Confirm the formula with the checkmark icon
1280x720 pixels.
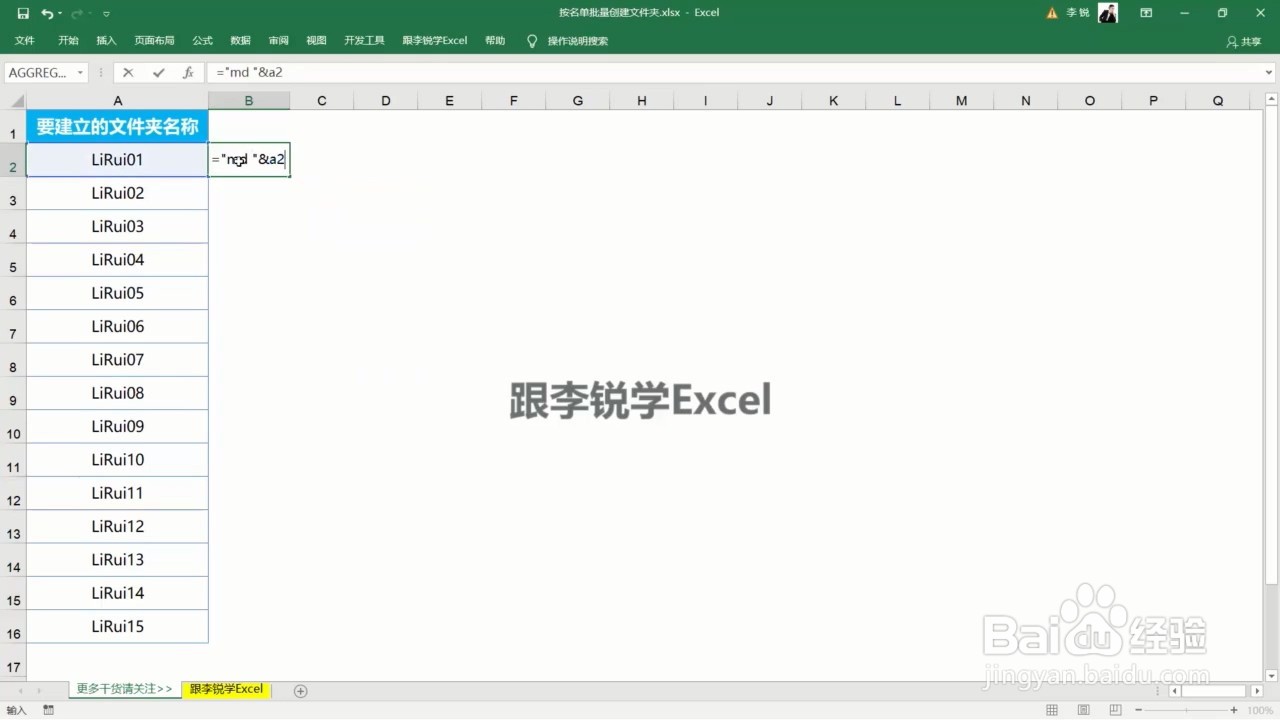point(158,73)
